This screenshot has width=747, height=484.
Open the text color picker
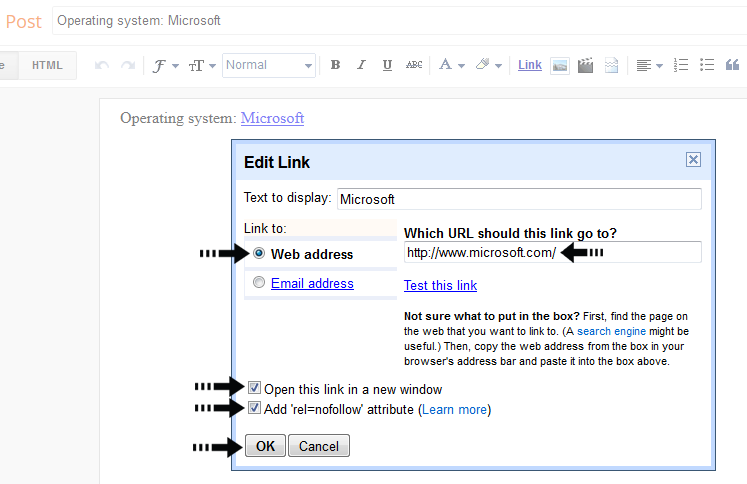tap(452, 65)
